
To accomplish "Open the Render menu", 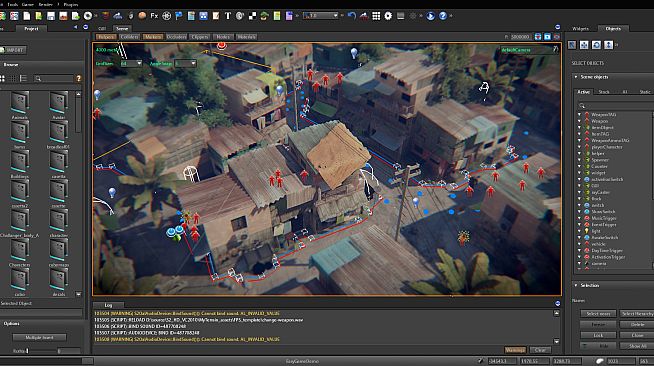I will (45, 4).
